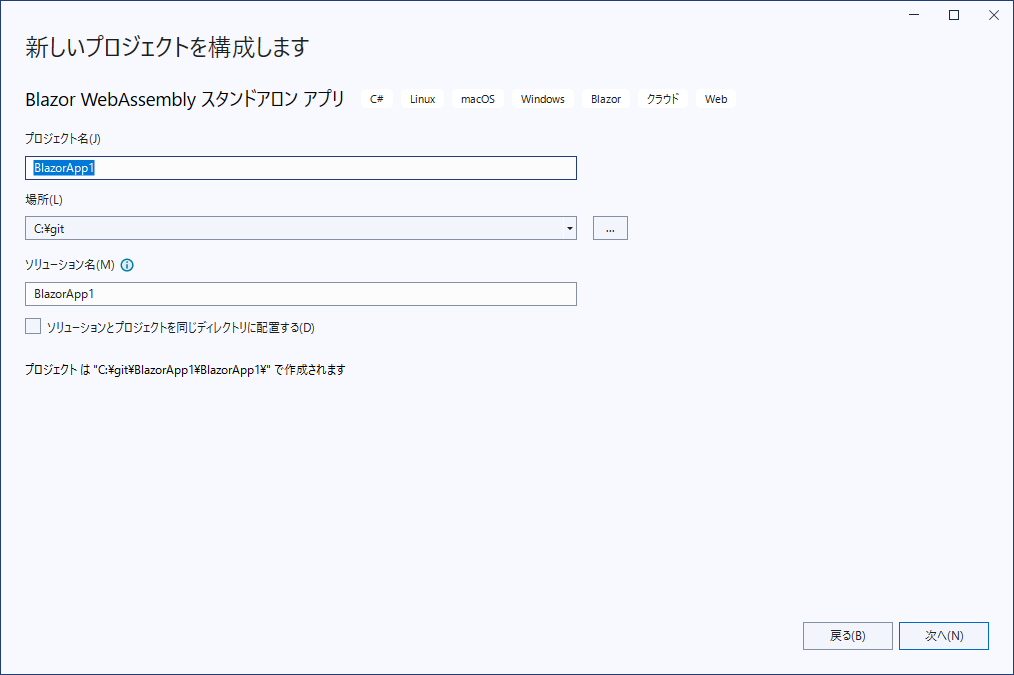Select the クラウド tag

(662, 98)
